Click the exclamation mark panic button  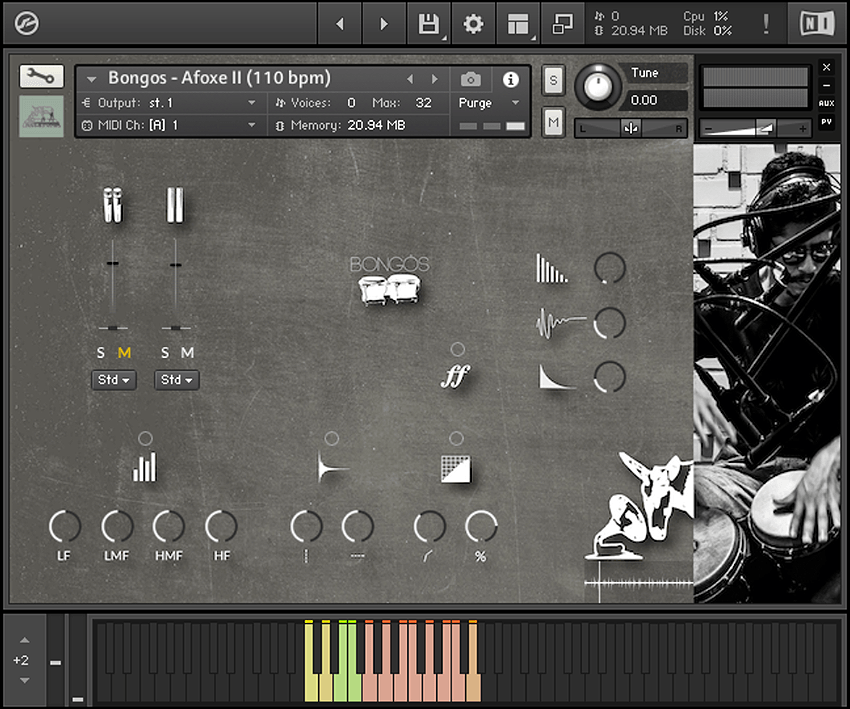[765, 24]
